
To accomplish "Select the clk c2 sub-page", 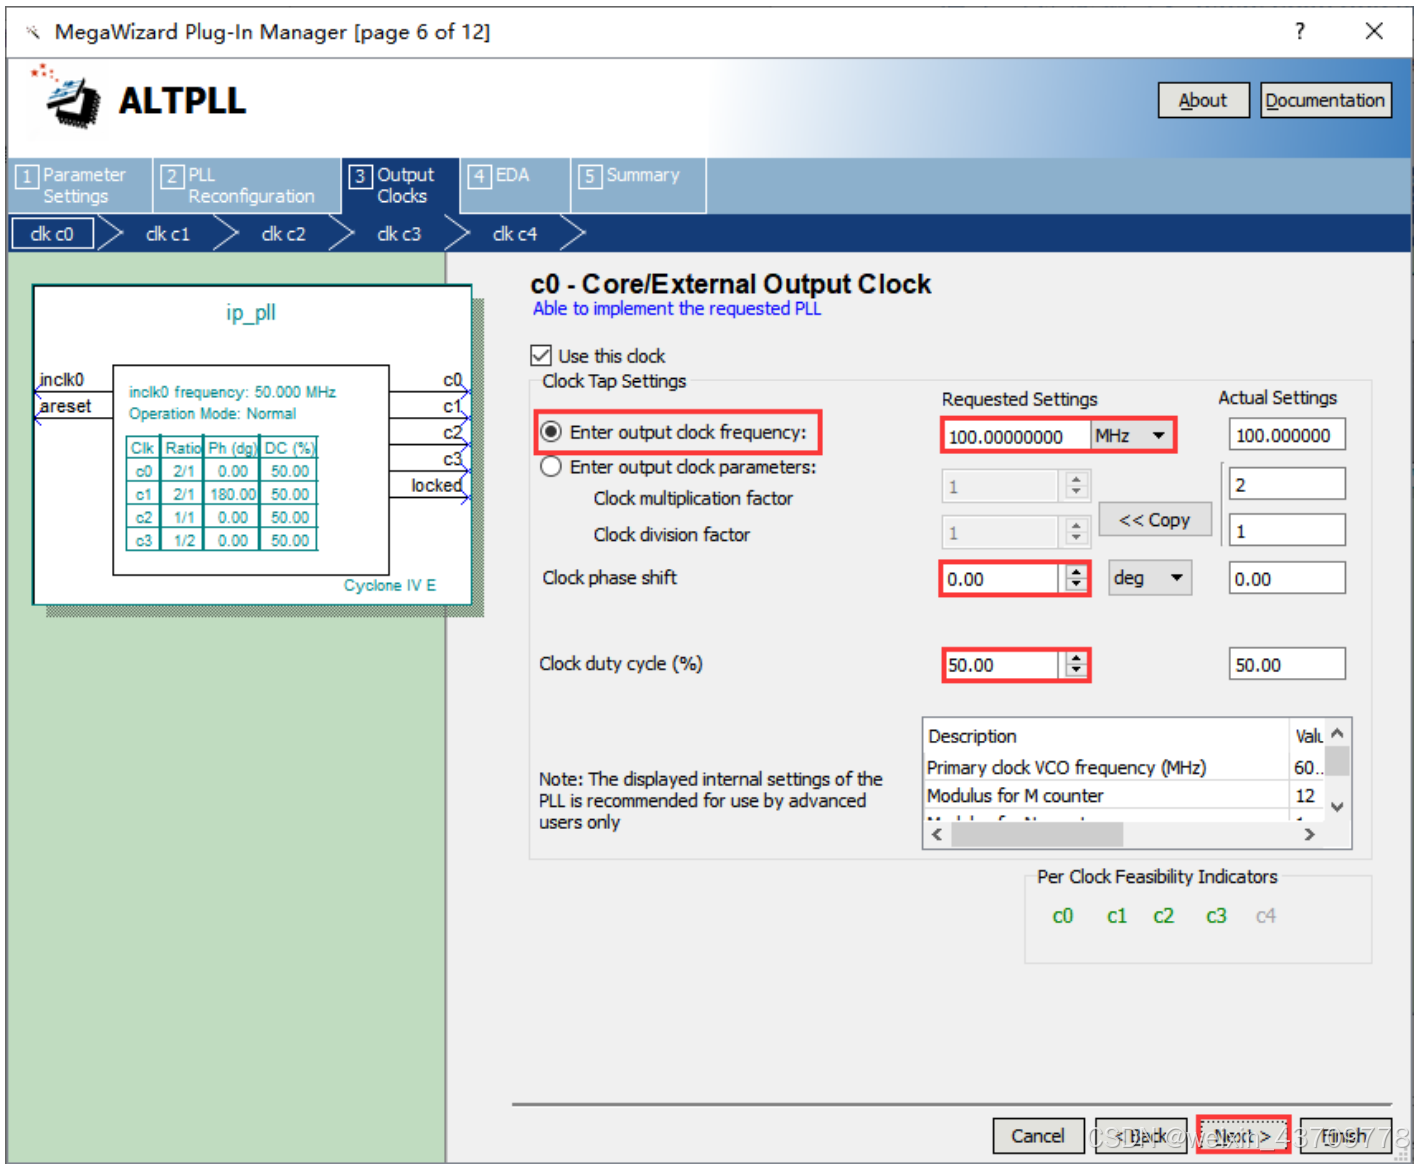I will pyautogui.click(x=283, y=234).
